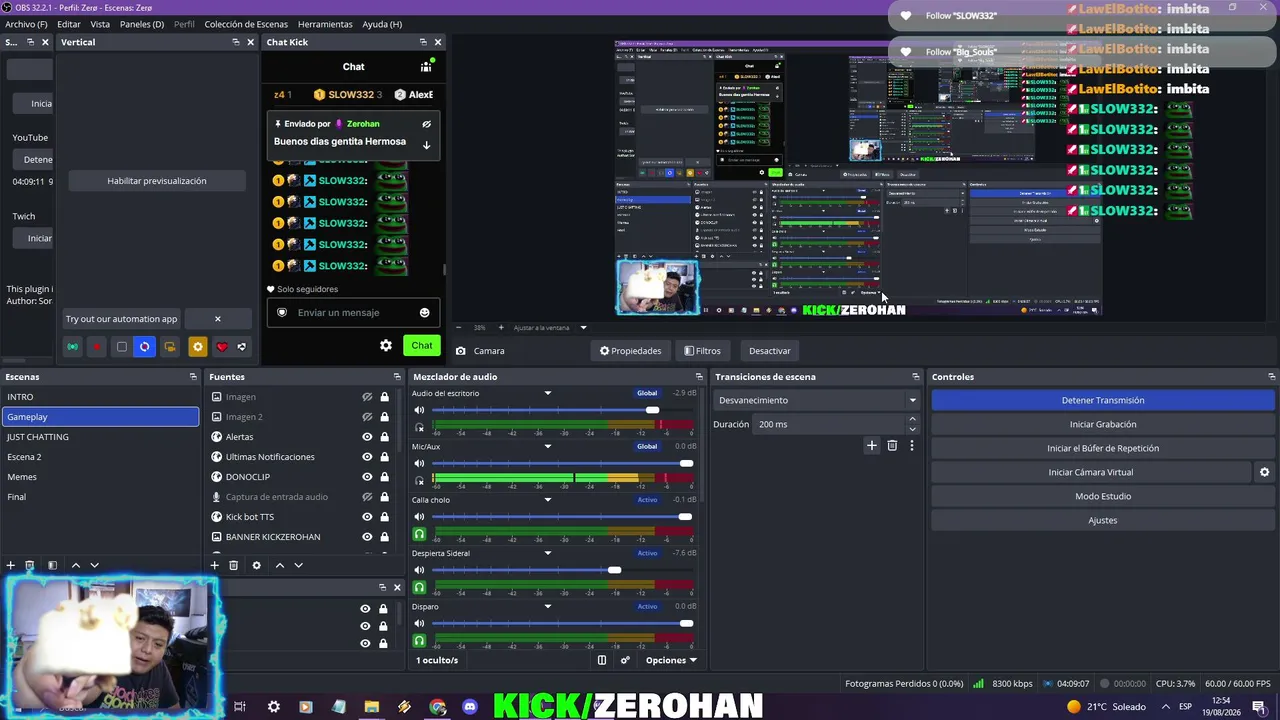Open the Herramientas menu
Image resolution: width=1280 pixels, height=720 pixels.
[325, 24]
